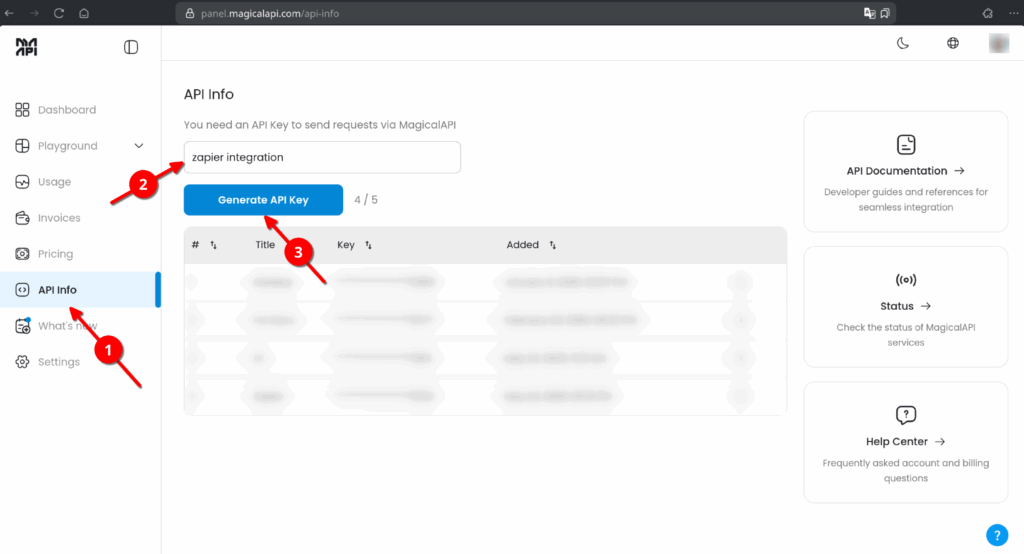
Task: Click the Playground sidebar icon
Action: pyautogui.click(x=22, y=146)
